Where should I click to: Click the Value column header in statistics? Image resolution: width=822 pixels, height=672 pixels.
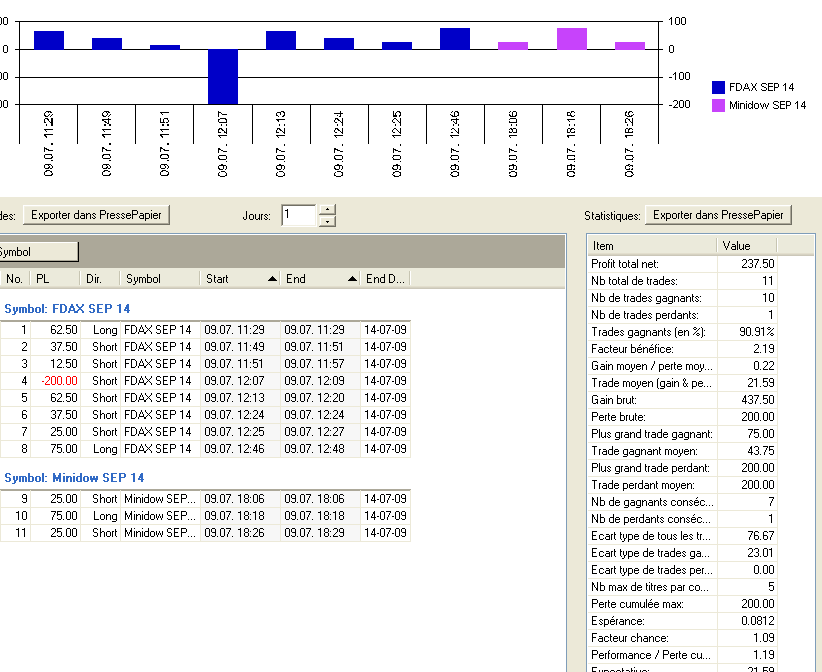[746, 245]
